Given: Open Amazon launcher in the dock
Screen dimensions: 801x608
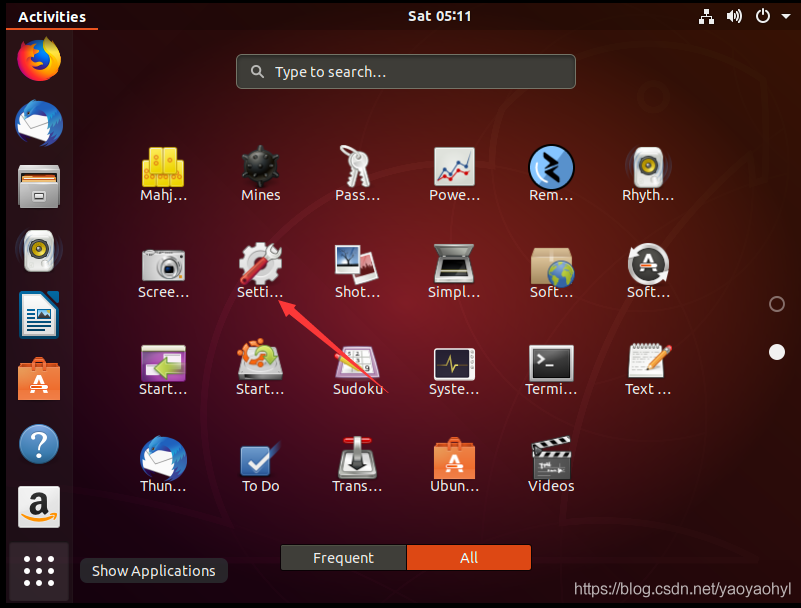Looking at the screenshot, I should pyautogui.click(x=39, y=507).
